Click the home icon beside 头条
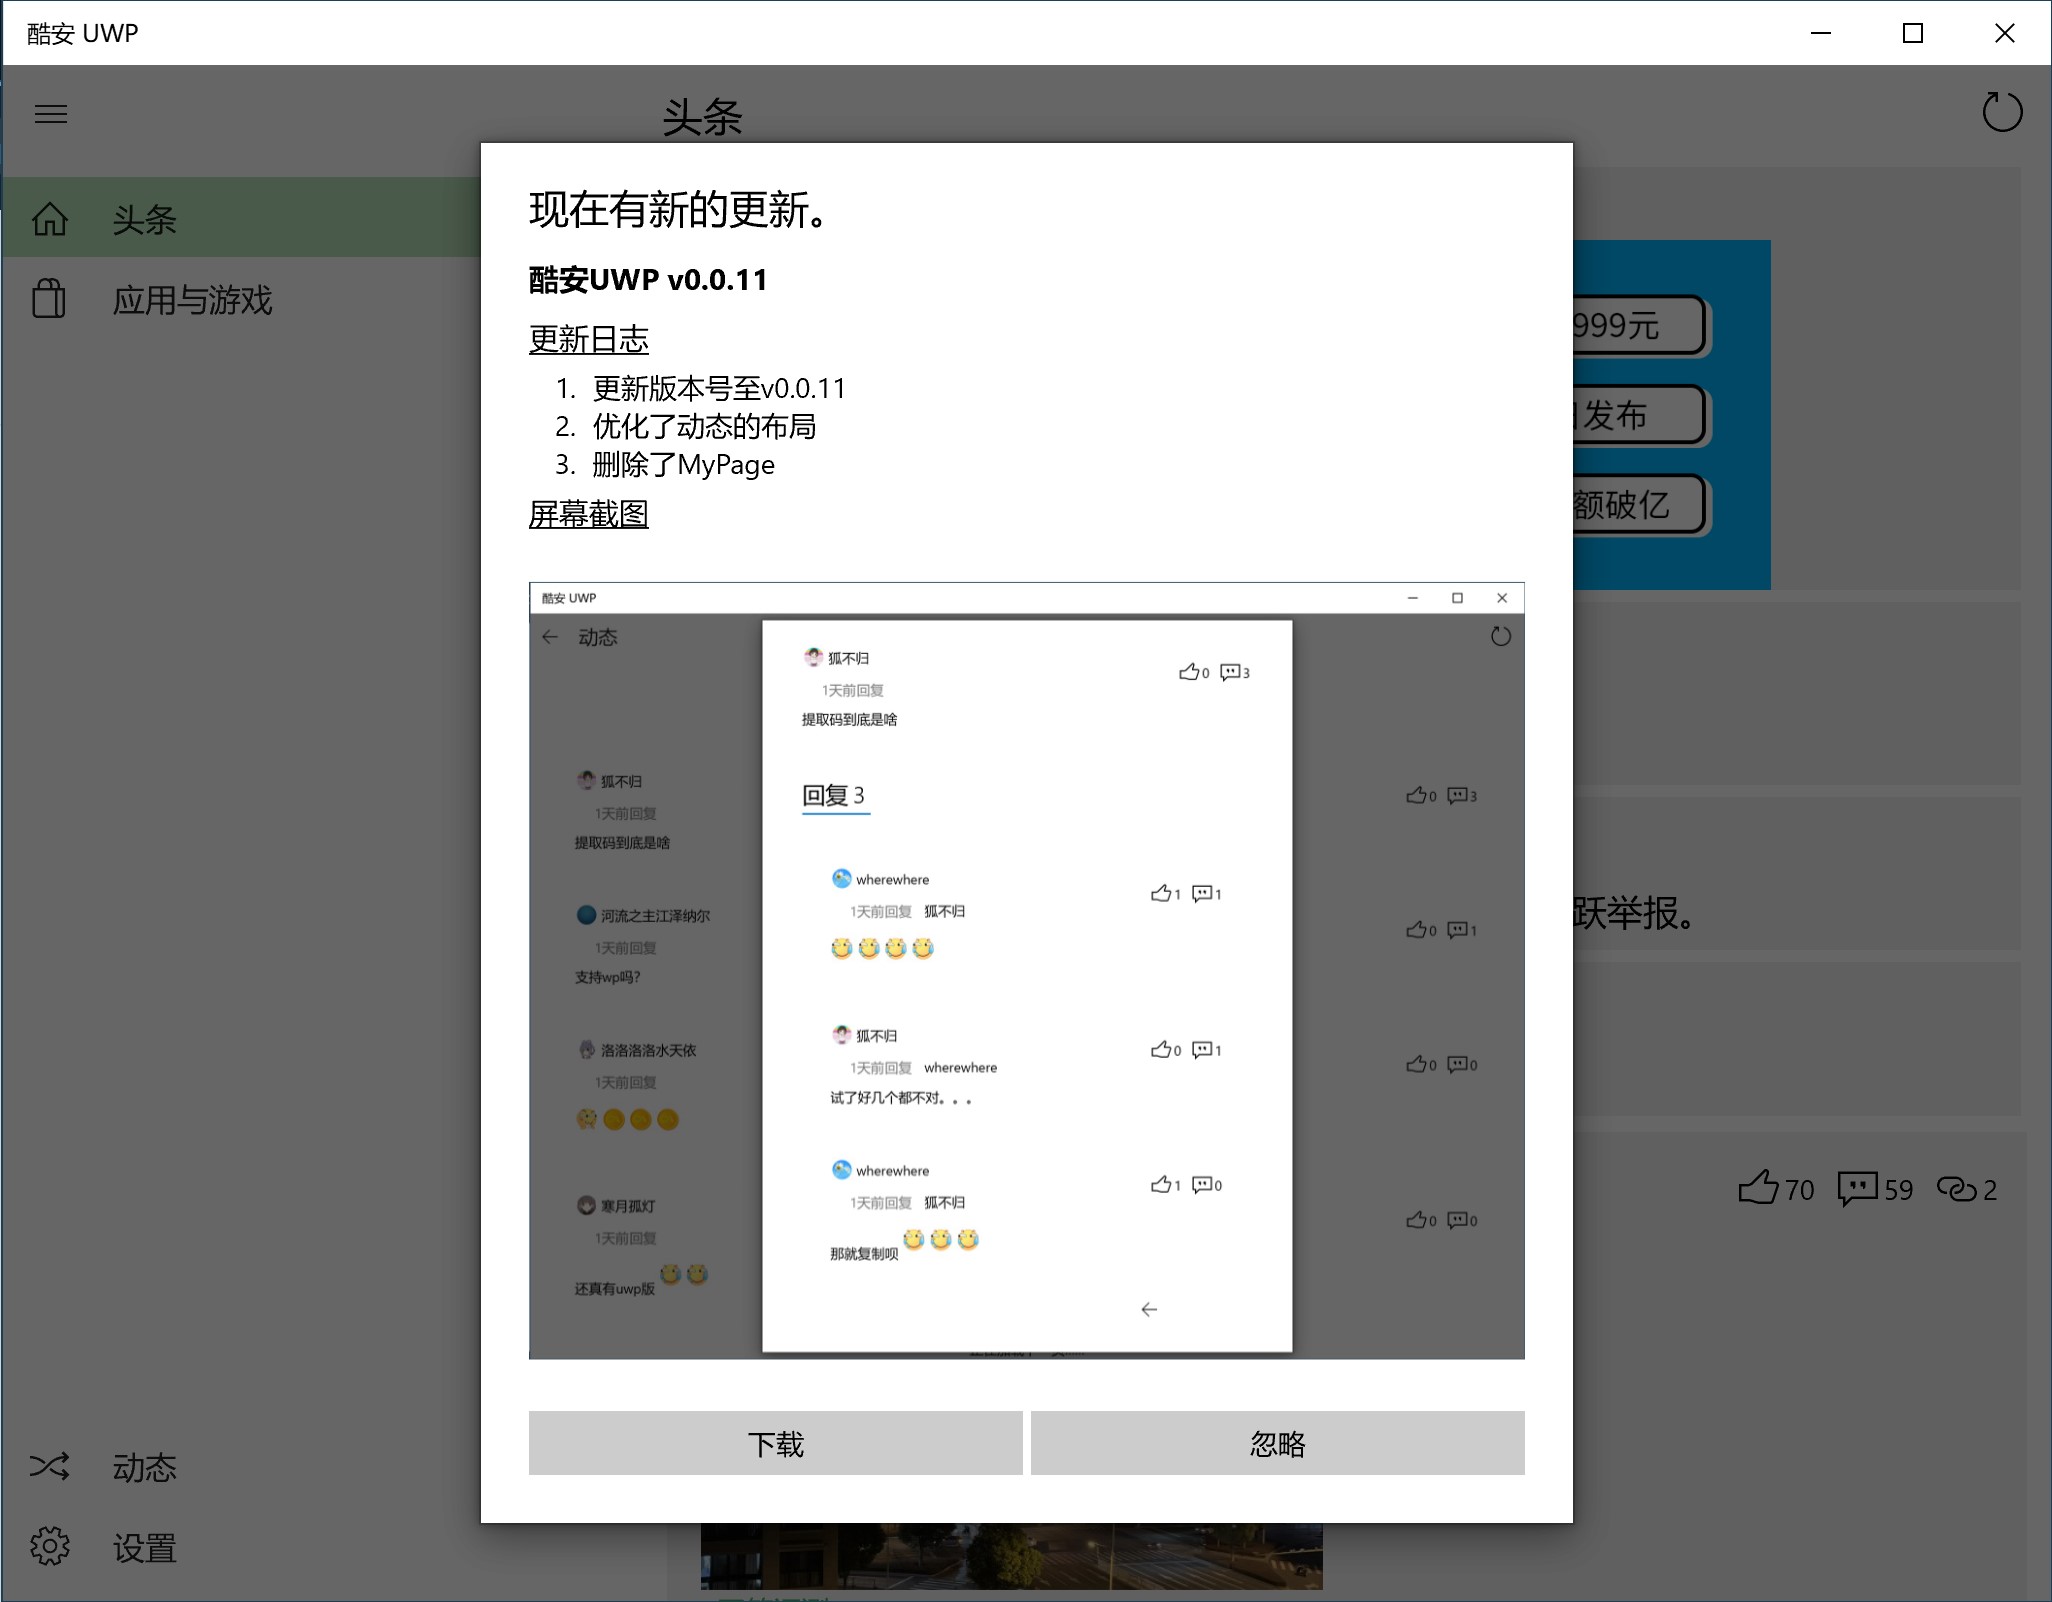 pyautogui.click(x=50, y=219)
